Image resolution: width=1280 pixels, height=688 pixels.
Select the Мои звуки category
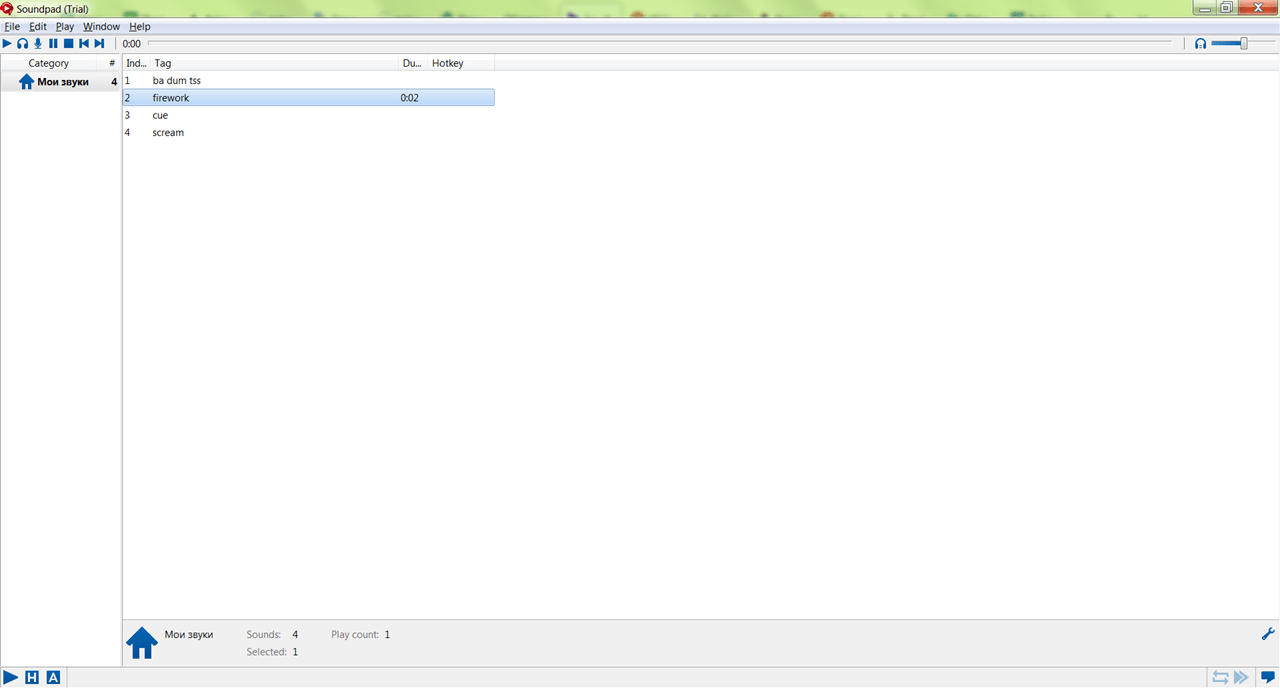(60, 82)
